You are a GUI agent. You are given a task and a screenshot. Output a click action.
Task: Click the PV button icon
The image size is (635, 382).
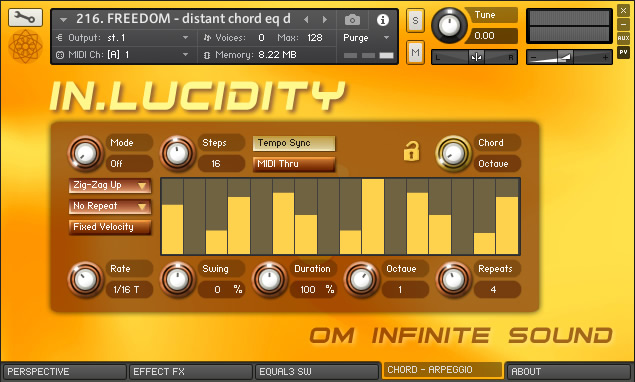coord(623,52)
